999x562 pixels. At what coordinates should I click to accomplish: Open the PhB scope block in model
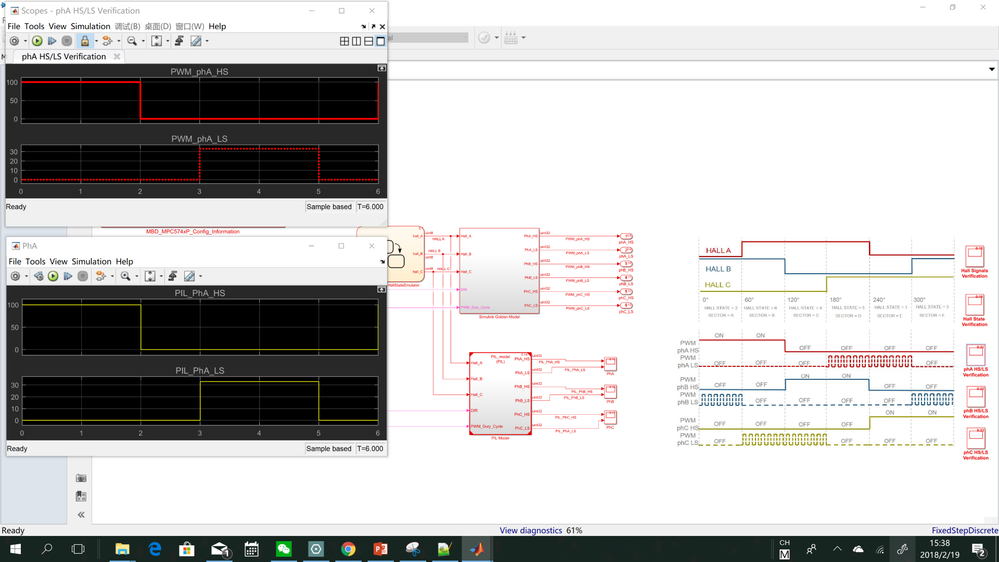click(x=610, y=391)
